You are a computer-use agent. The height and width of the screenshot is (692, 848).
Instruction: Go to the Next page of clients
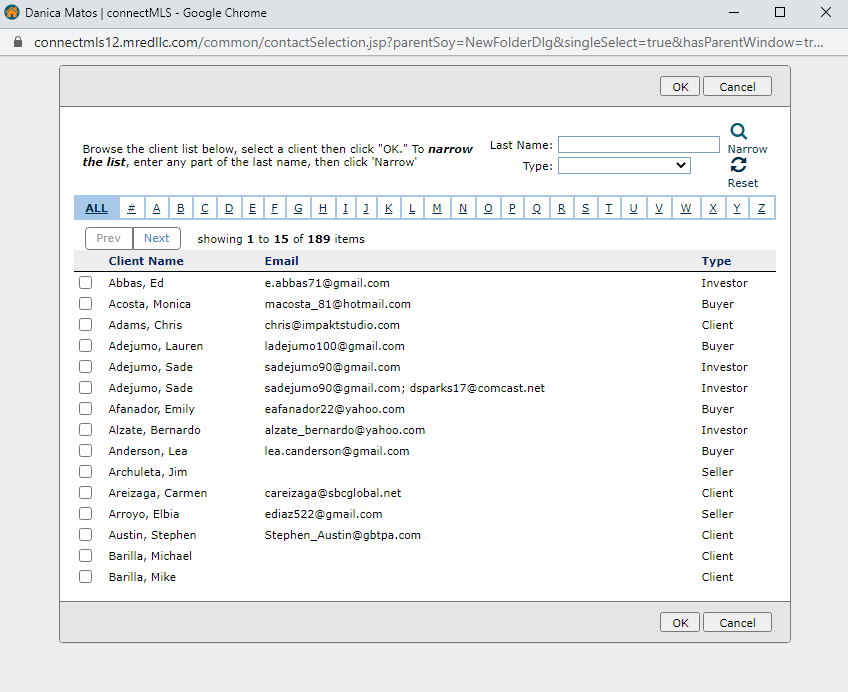pyautogui.click(x=157, y=239)
